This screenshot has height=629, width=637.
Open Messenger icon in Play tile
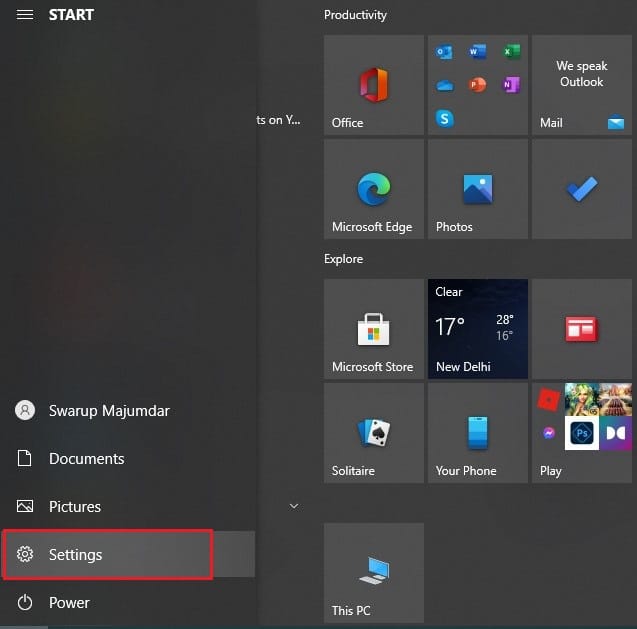click(549, 433)
